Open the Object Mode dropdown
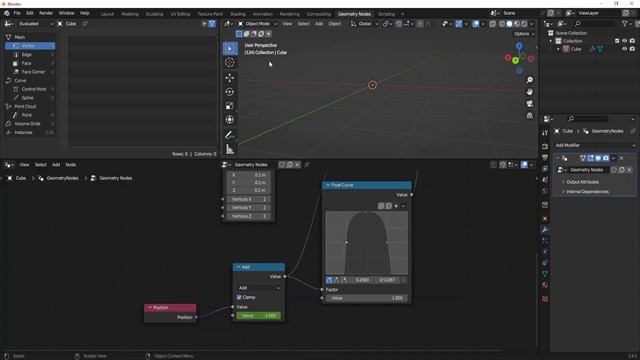640x360 pixels. coord(258,24)
